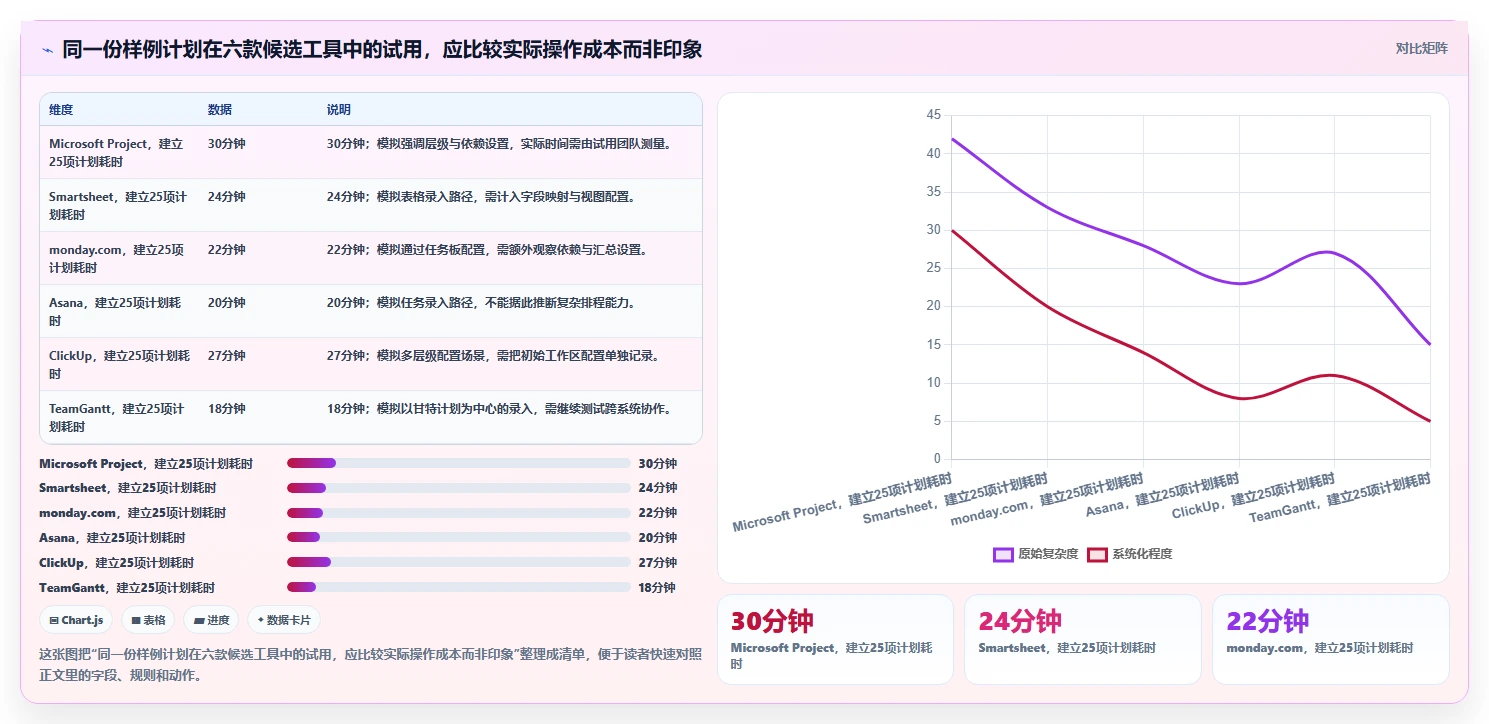The image size is (1489, 724).
Task: Click the page title about 六款候选工具
Action: (382, 49)
